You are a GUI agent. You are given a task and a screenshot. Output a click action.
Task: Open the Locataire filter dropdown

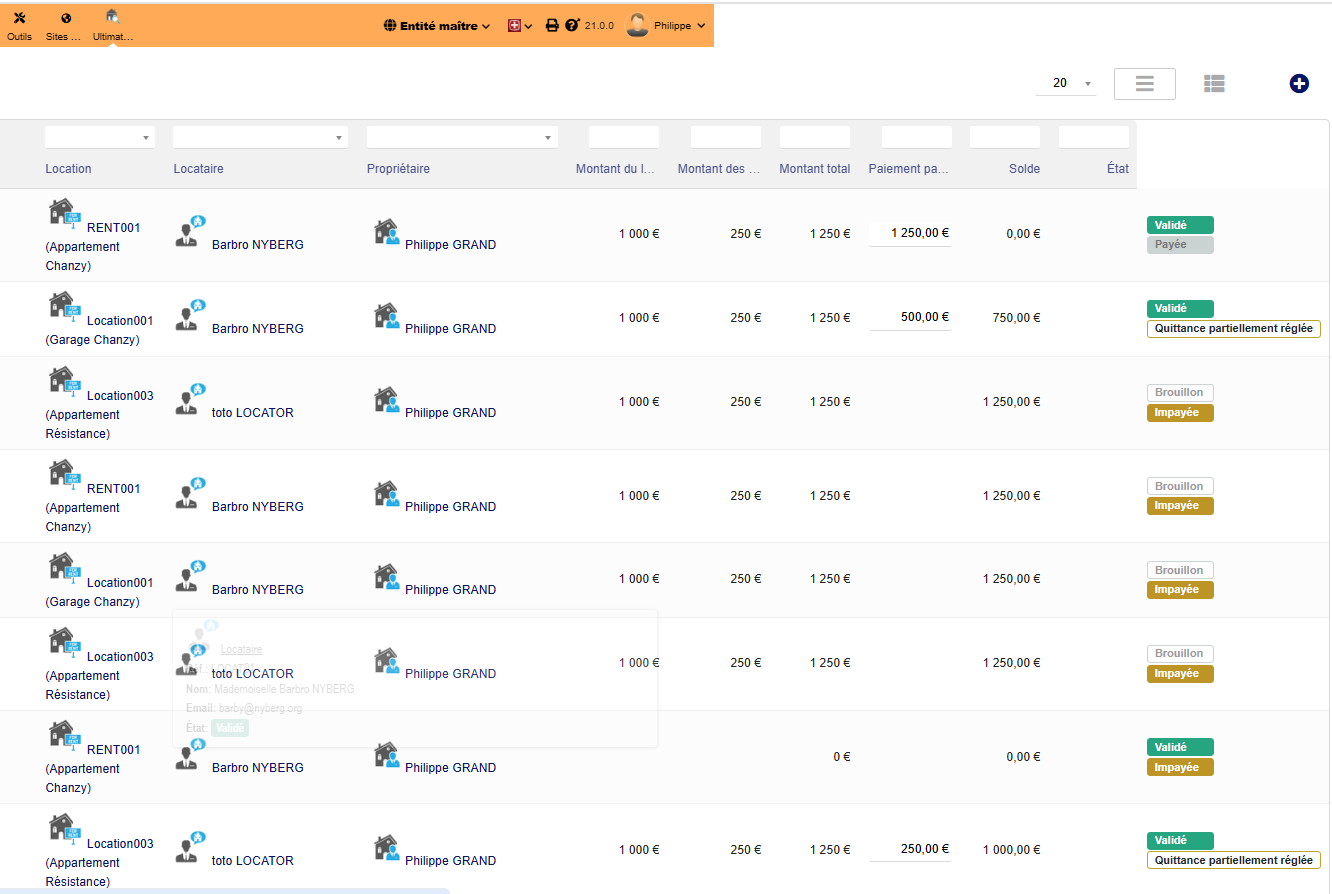[260, 137]
